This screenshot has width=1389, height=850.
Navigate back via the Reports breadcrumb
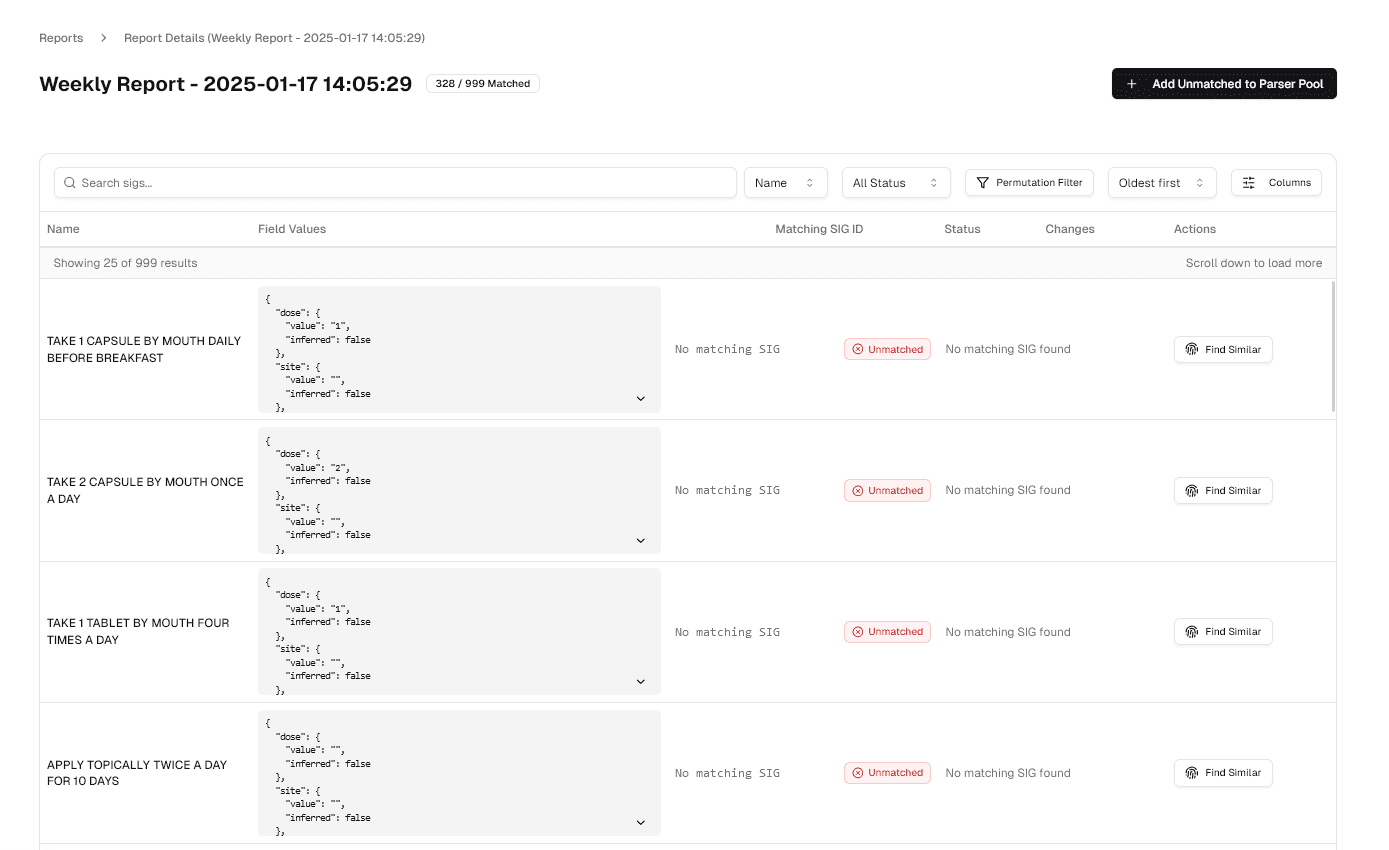click(61, 37)
